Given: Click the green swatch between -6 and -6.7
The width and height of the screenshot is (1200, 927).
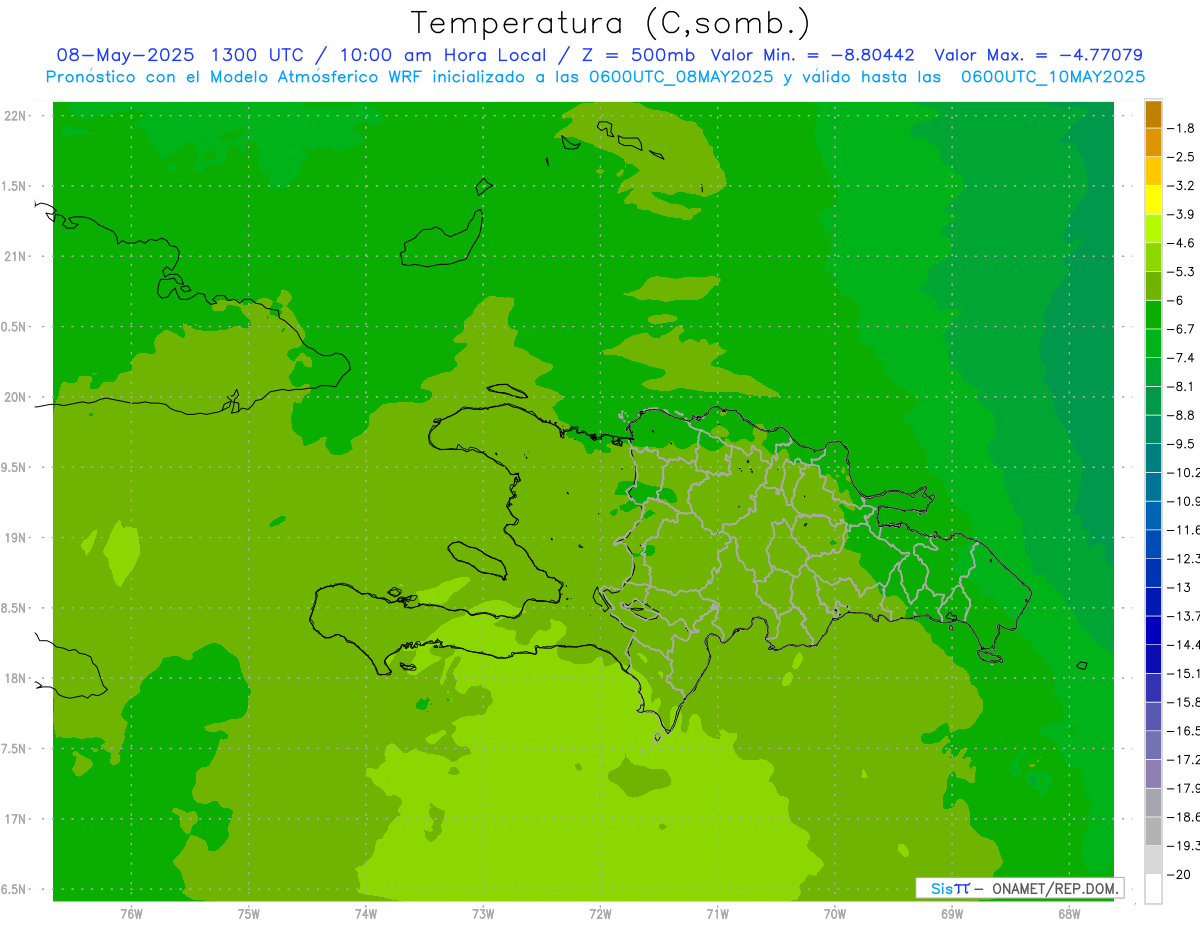Looking at the screenshot, I should pos(1153,314).
